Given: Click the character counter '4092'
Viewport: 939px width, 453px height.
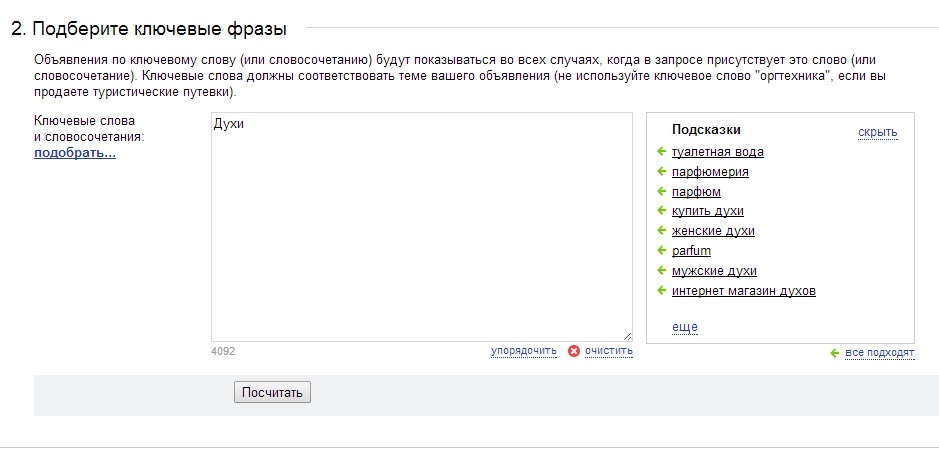Looking at the screenshot, I should click(223, 351).
